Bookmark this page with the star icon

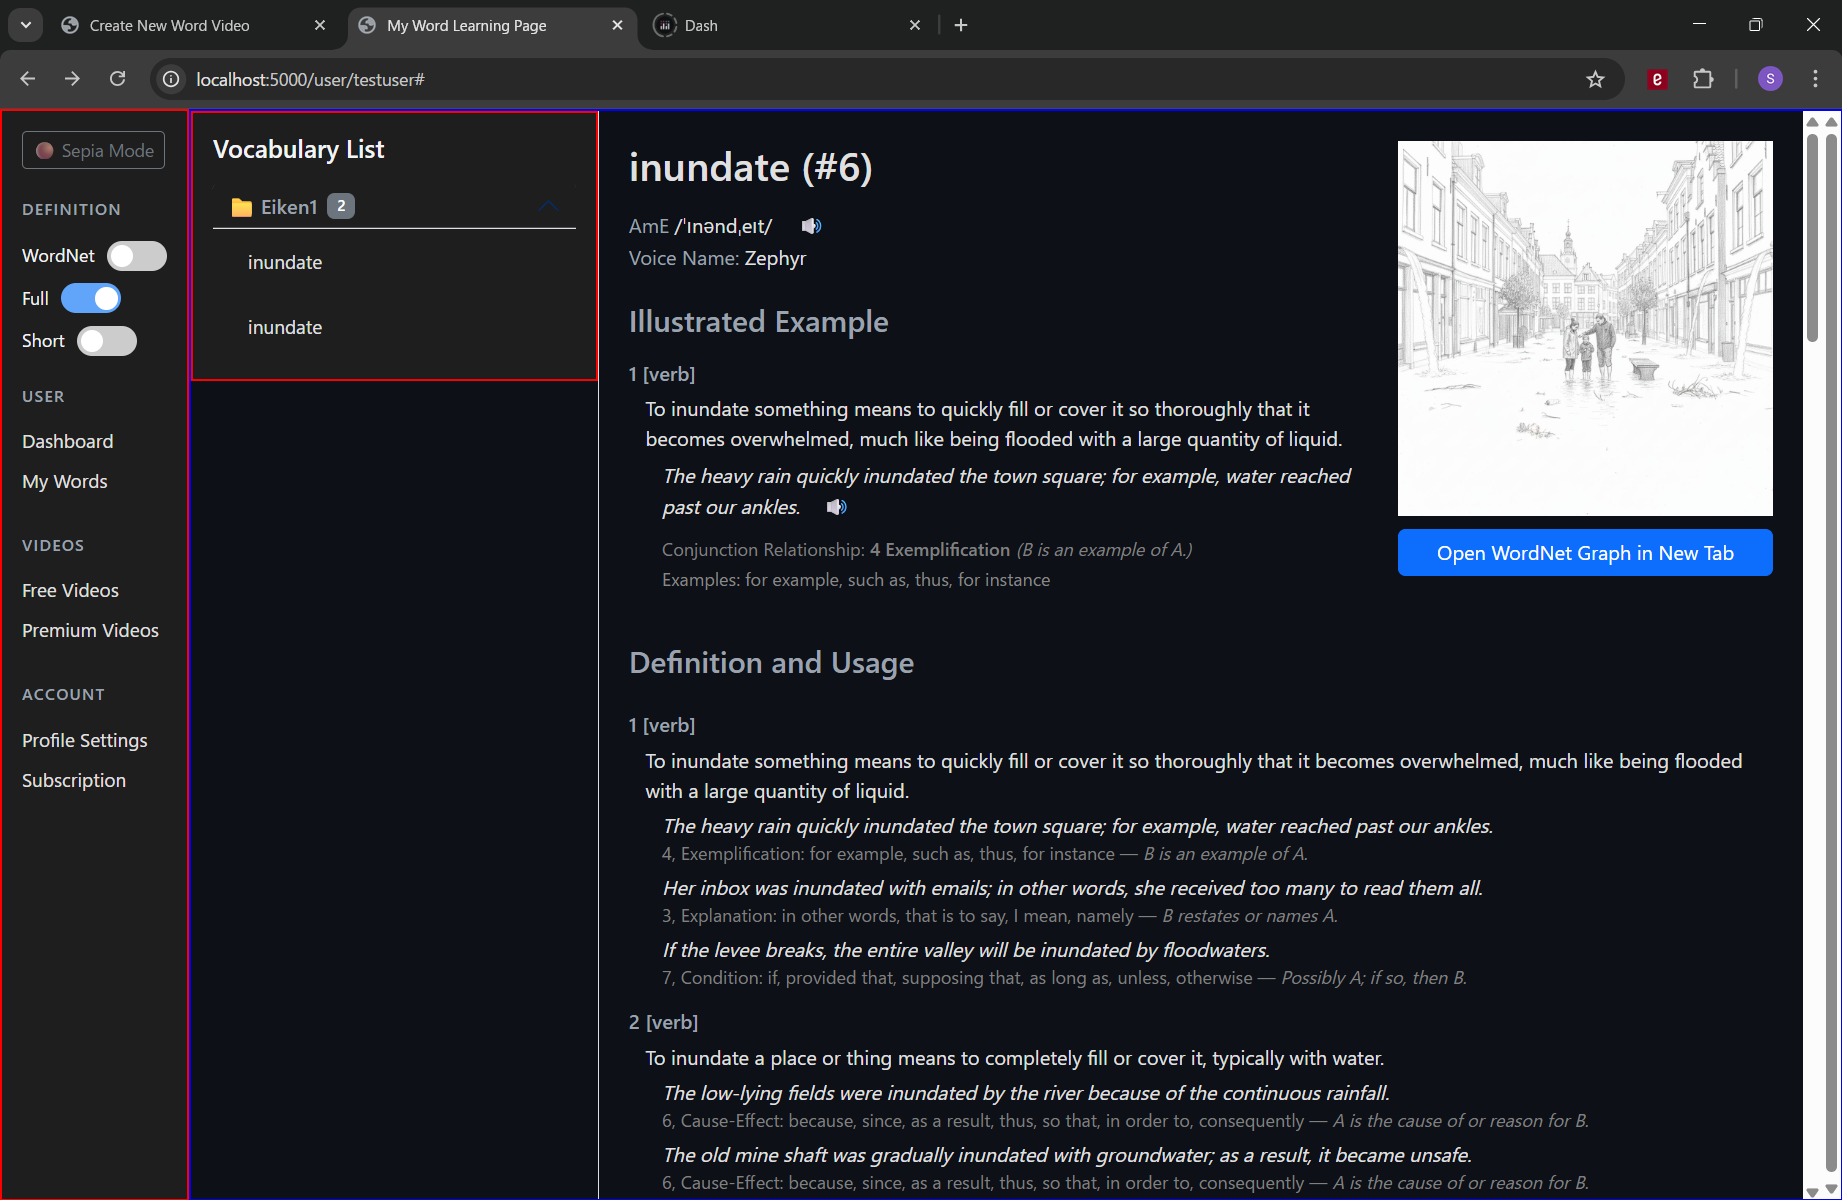(1595, 79)
